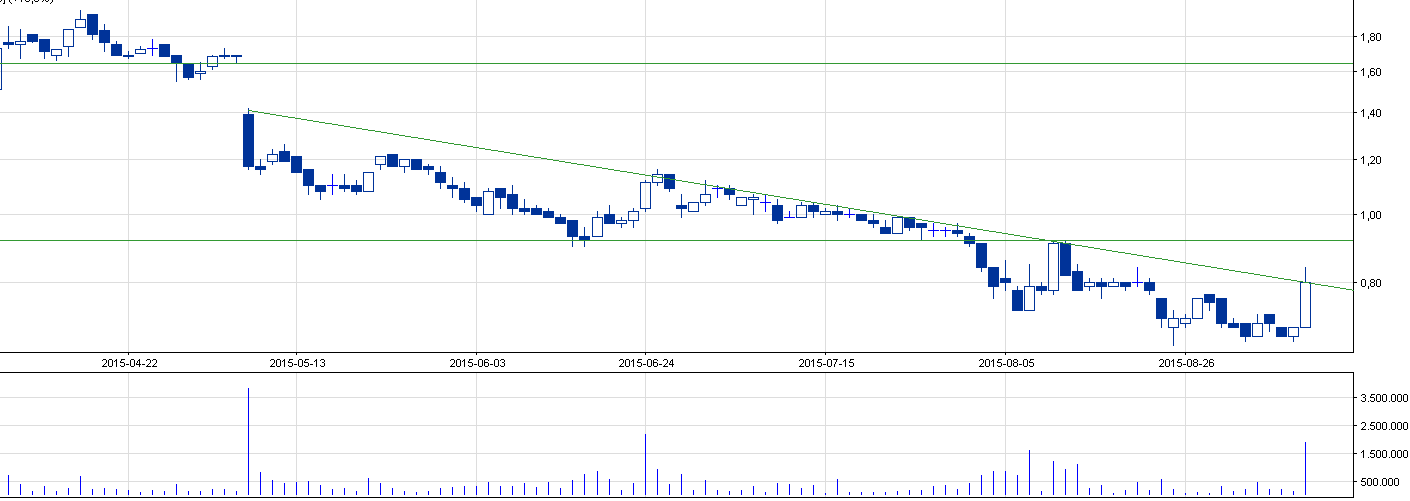Click the 2015-07-15 date axis label
This screenshot has width=1410, height=501.
coord(826,363)
